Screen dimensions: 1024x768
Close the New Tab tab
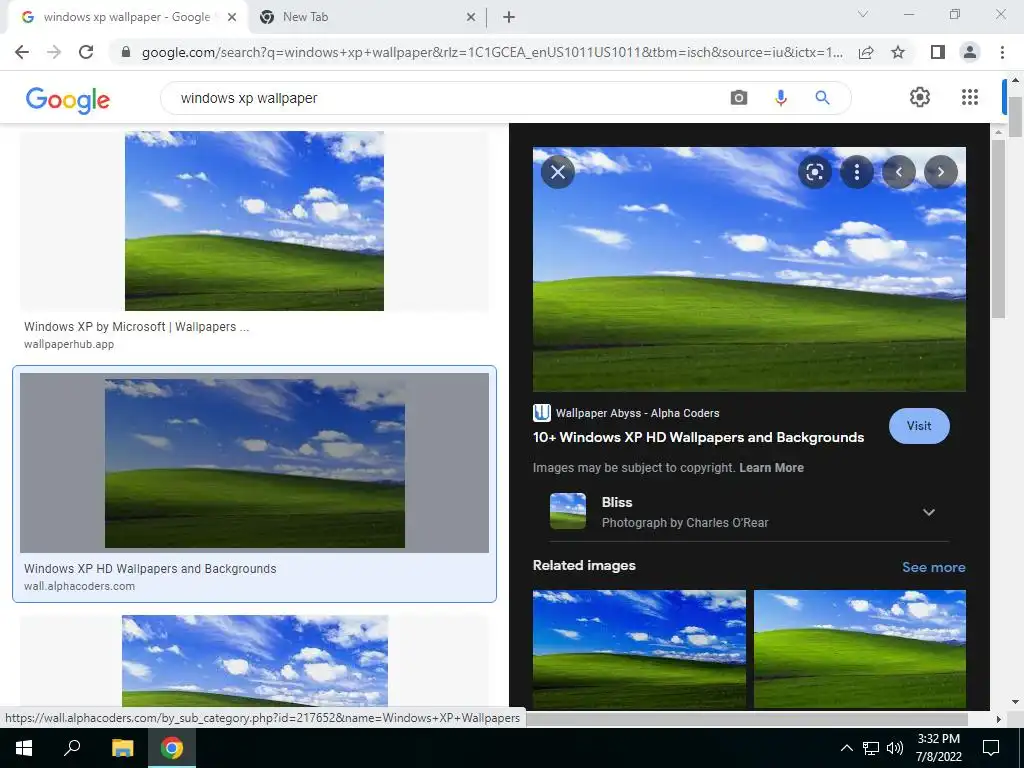471,18
